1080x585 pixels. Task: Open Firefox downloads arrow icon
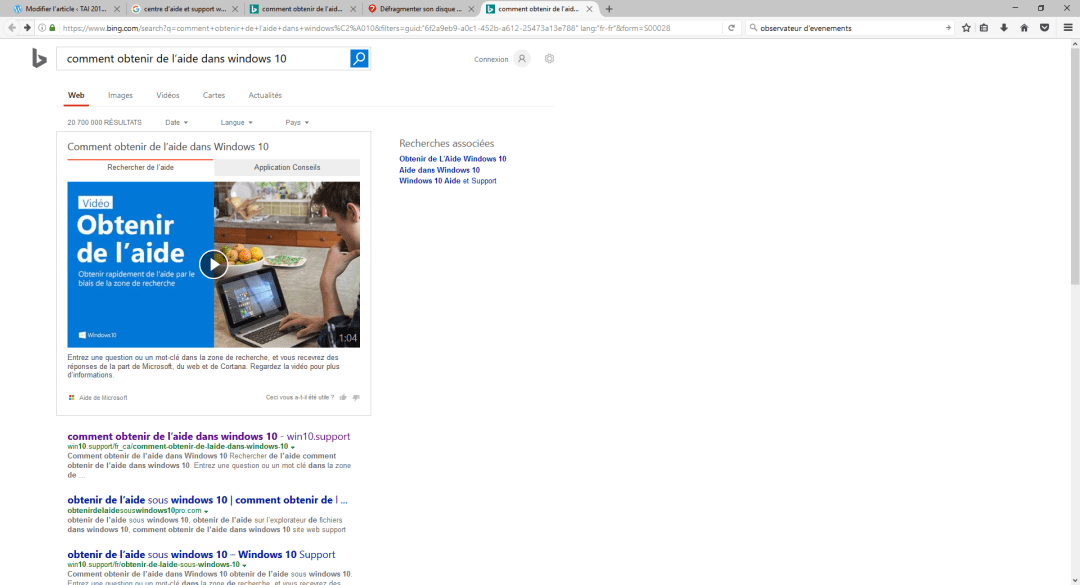[x=1004, y=28]
